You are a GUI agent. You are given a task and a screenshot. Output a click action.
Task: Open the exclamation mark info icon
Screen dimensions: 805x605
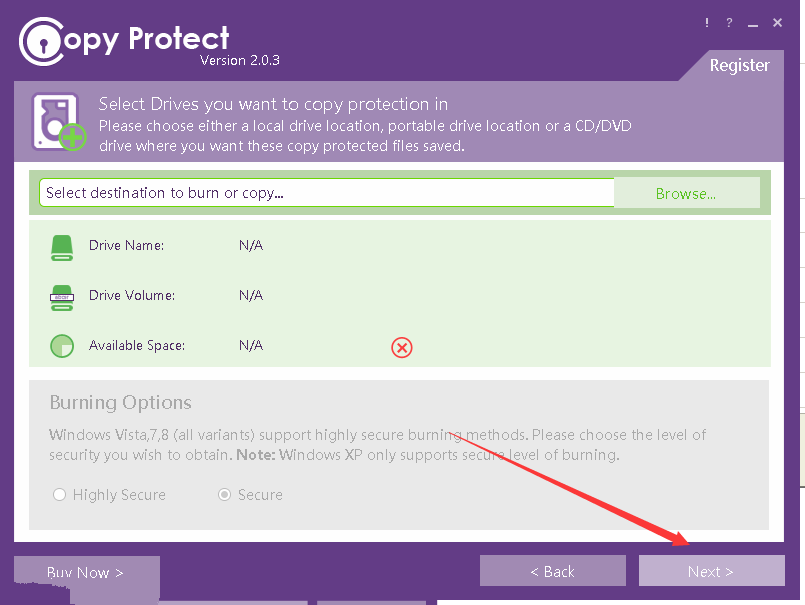coord(707,23)
